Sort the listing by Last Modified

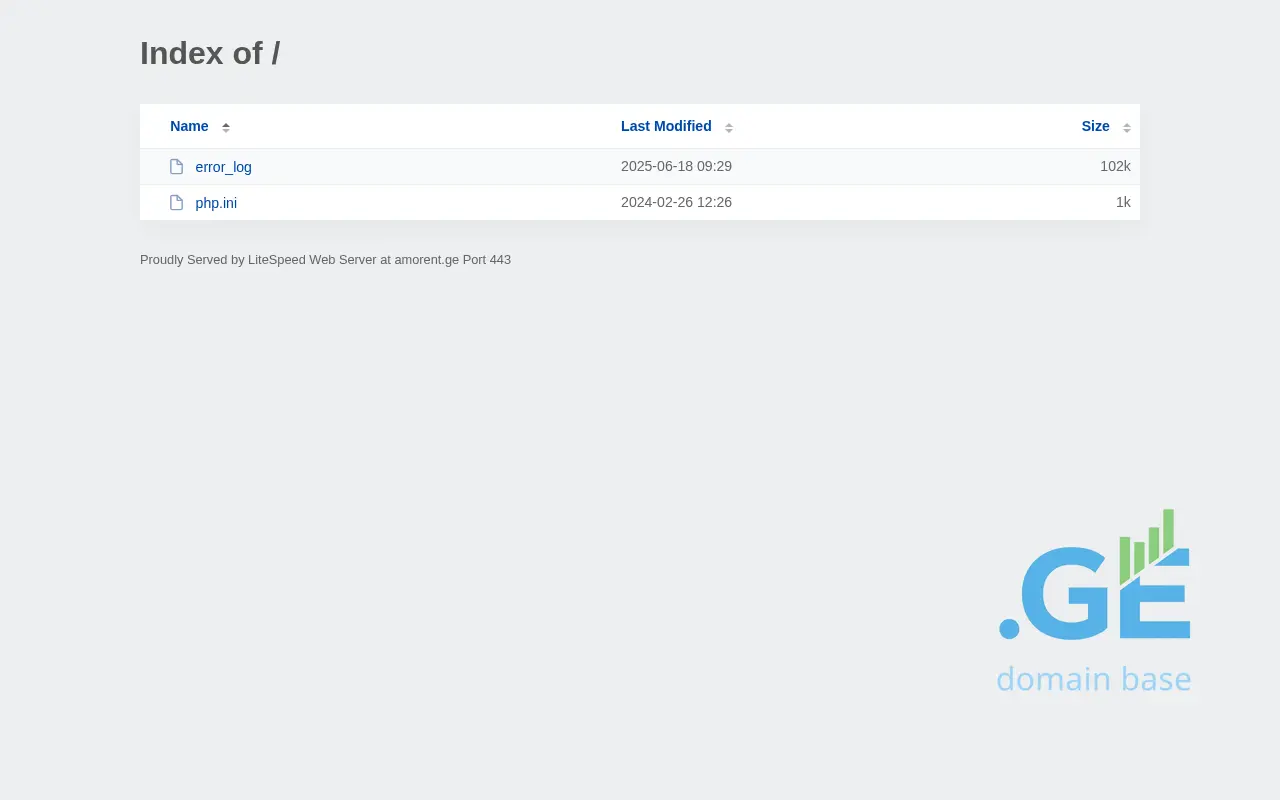click(666, 126)
